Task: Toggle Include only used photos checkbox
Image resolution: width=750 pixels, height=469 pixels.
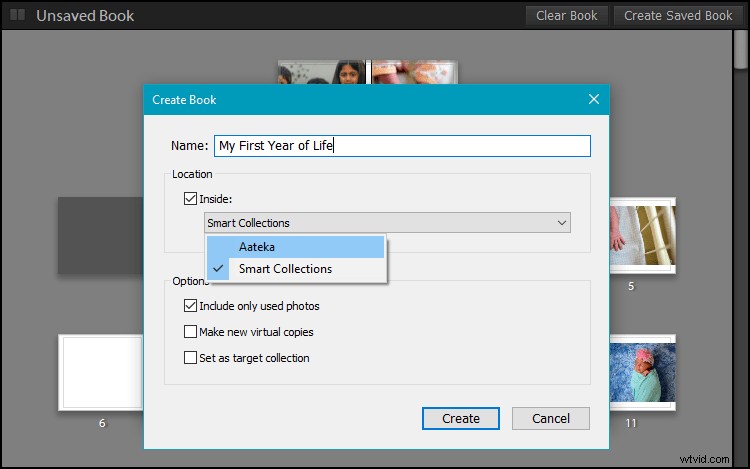Action: pos(190,305)
